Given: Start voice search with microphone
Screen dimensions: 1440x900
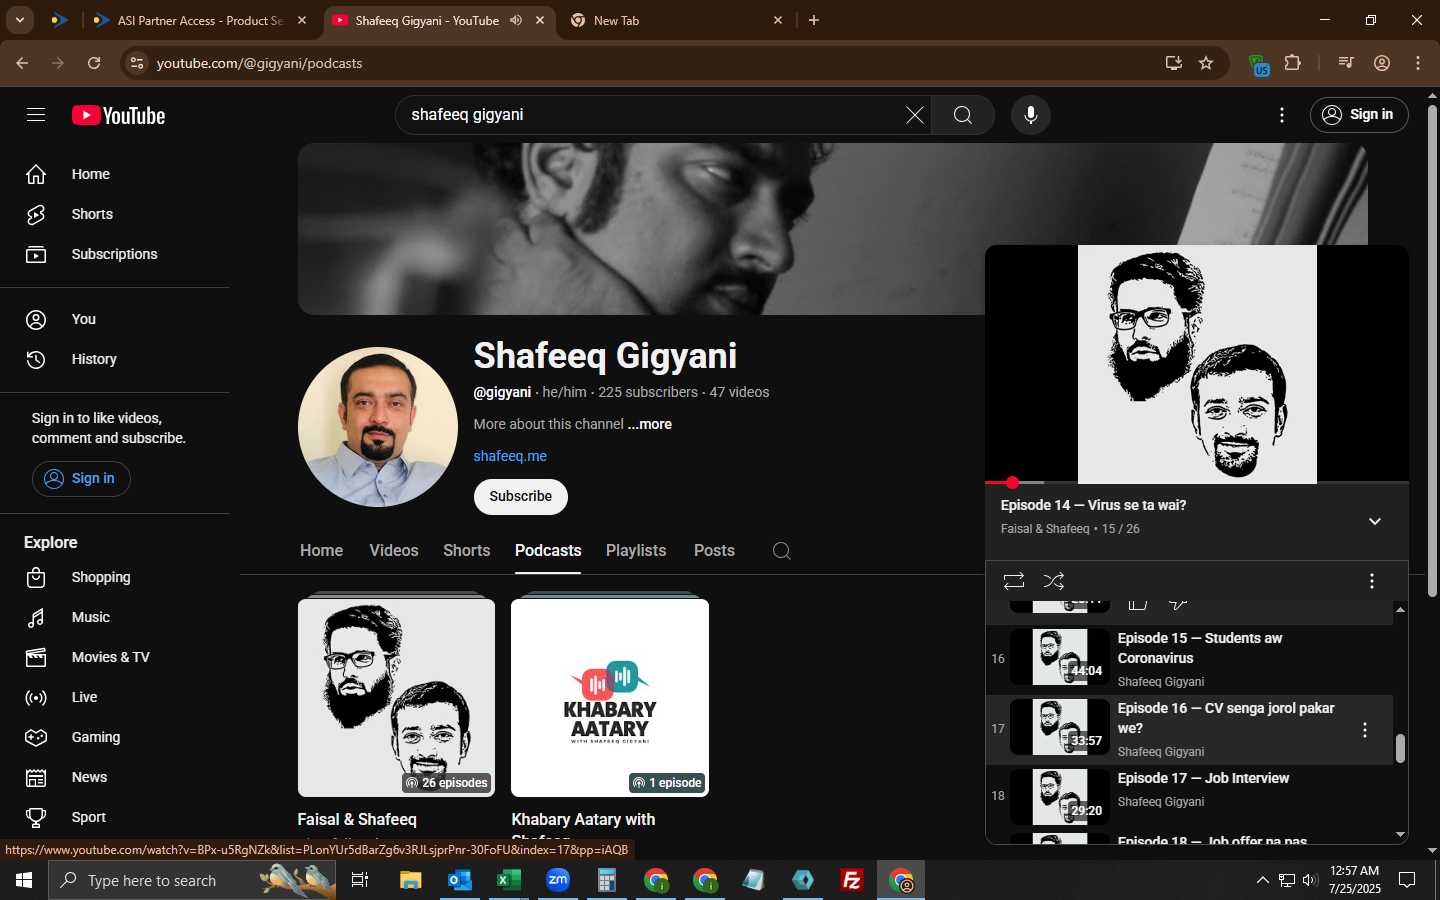Looking at the screenshot, I should [x=1031, y=115].
